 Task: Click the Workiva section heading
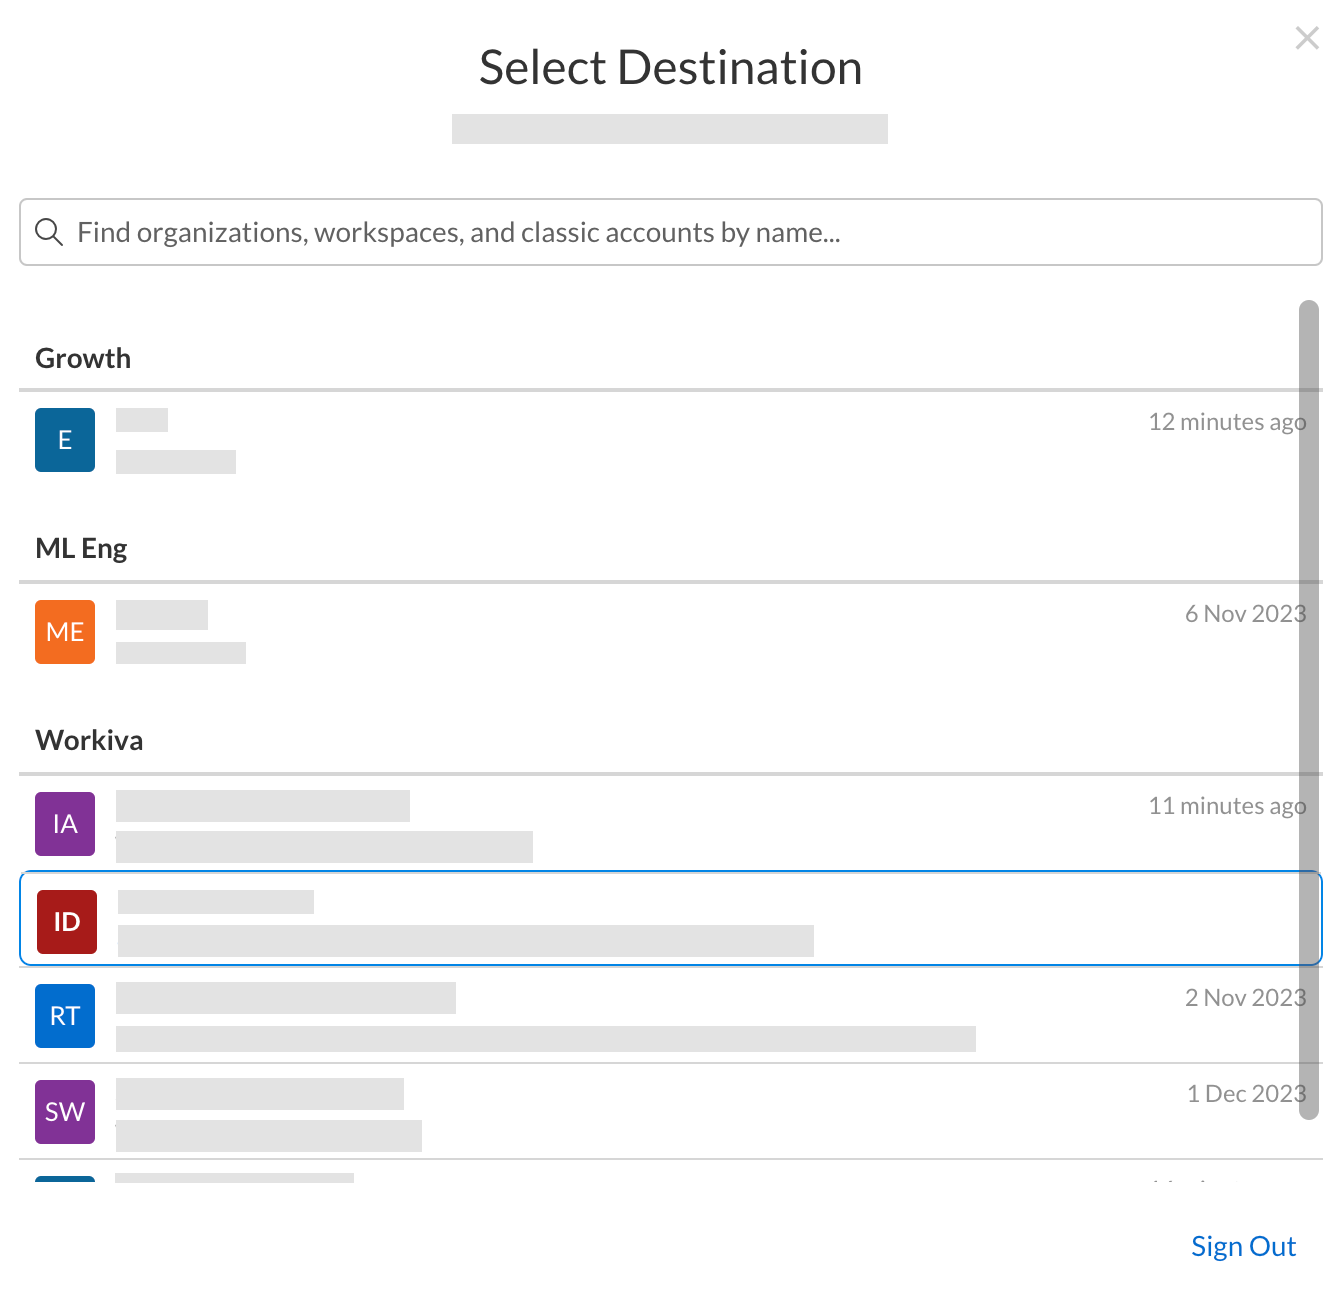[x=89, y=740]
